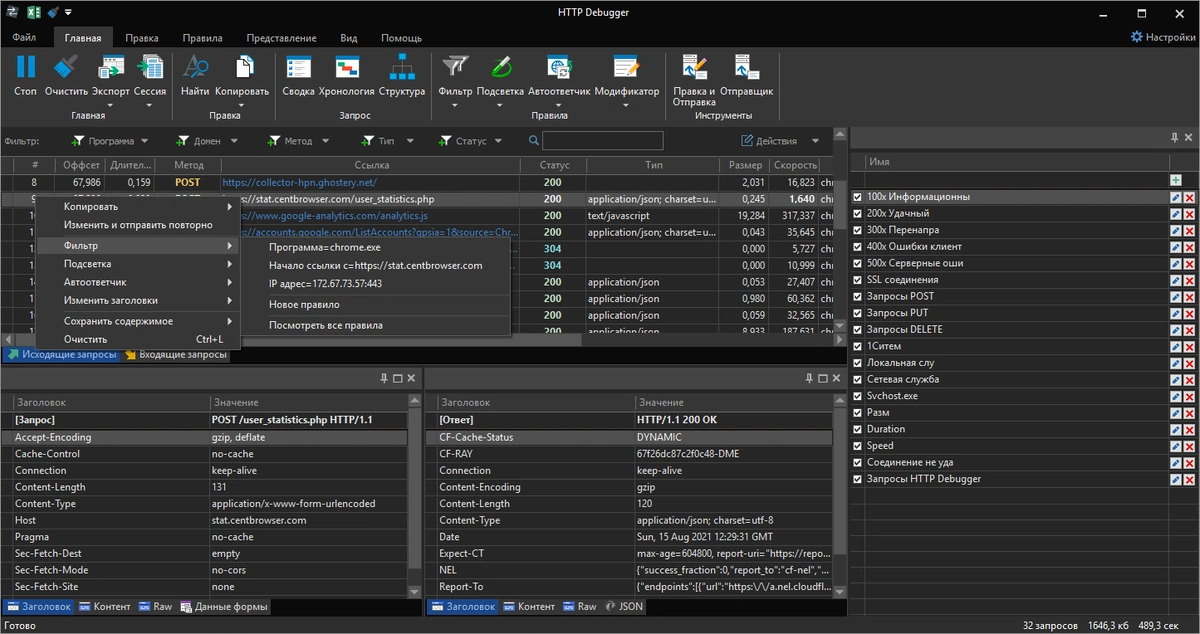
Task: Select filter Программа=chrome.exe
Action: (x=325, y=247)
